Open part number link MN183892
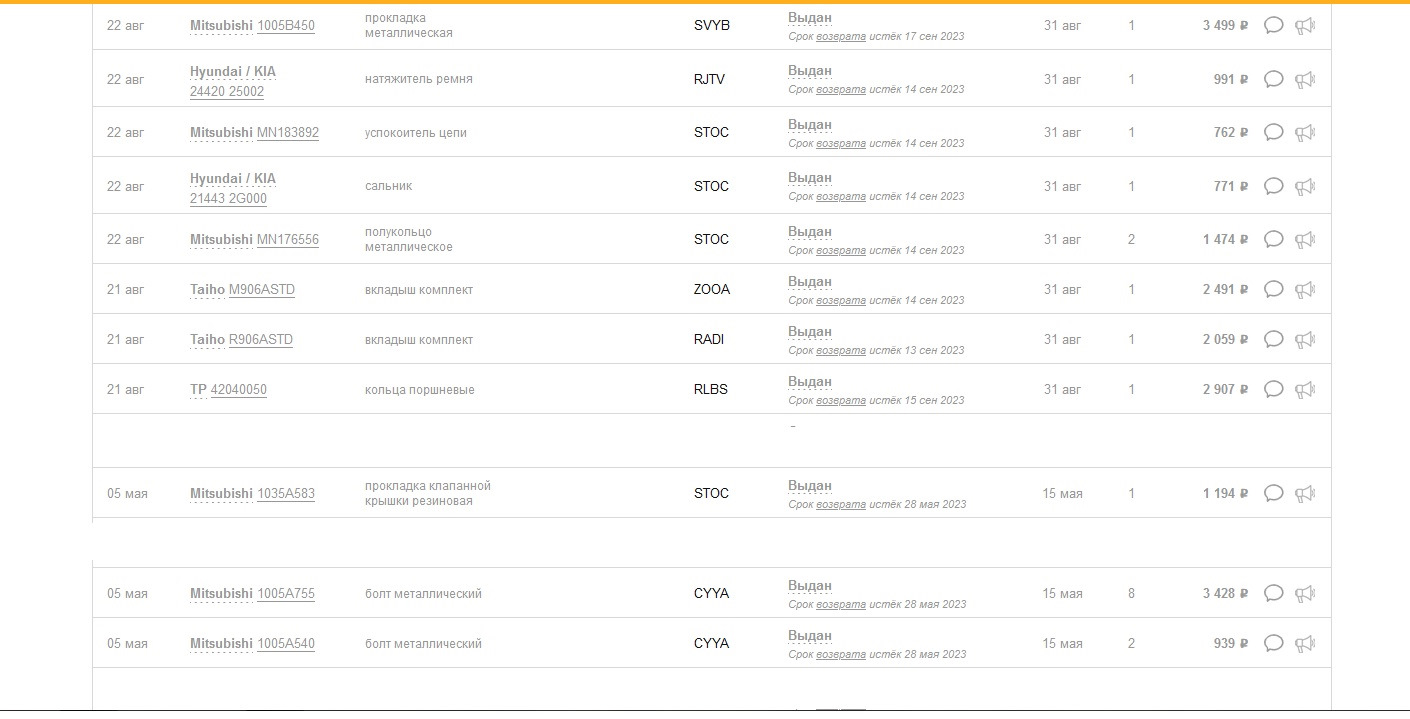 [x=288, y=132]
